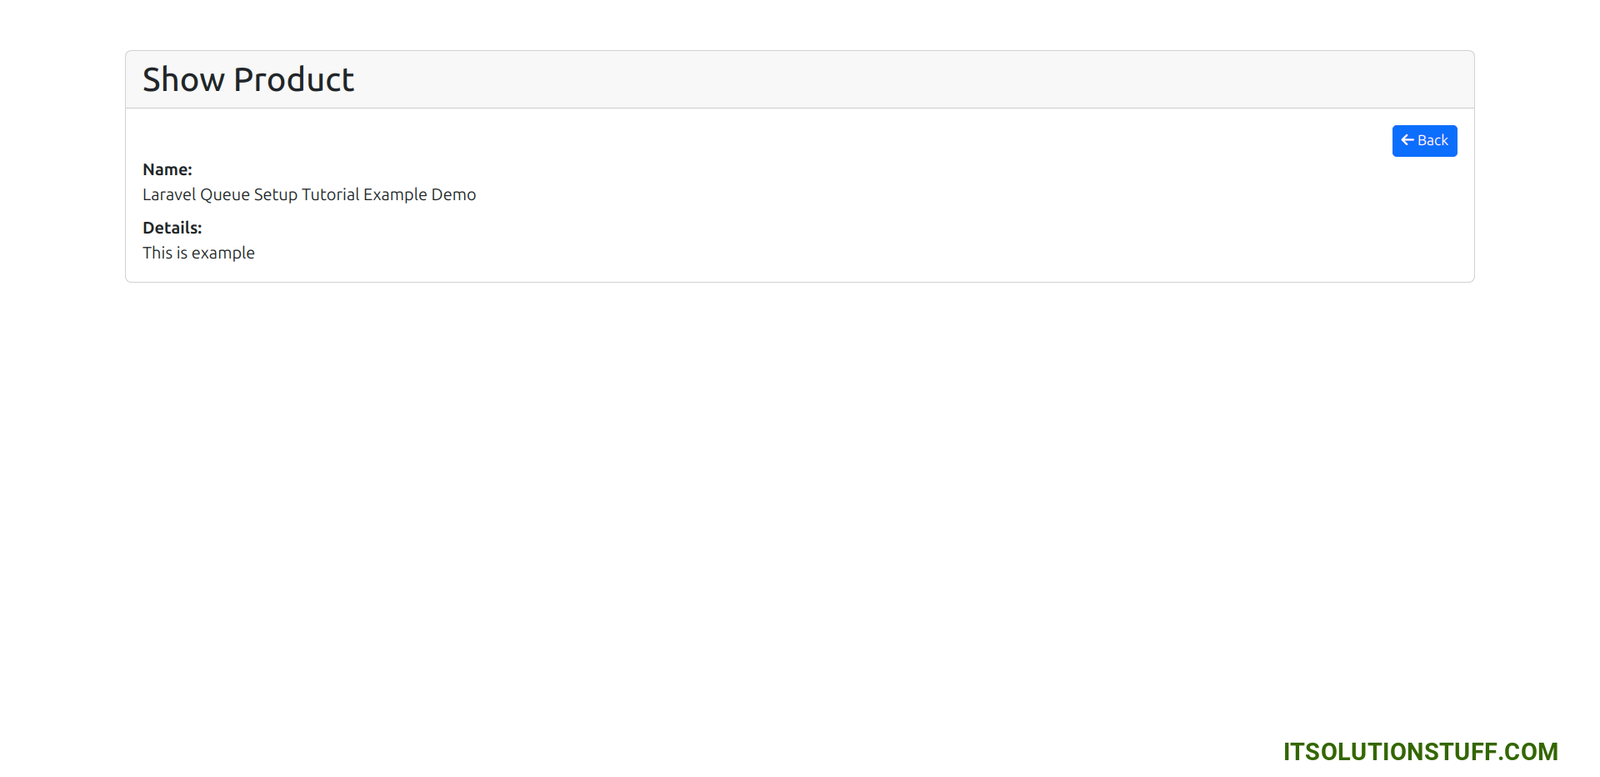Click the word "This" in details value

(x=157, y=253)
